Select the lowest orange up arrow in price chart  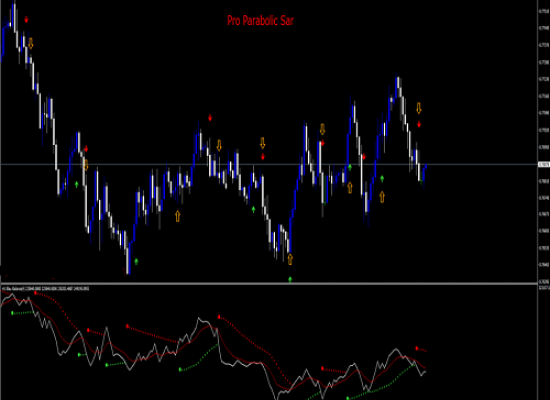pyautogui.click(x=290, y=259)
